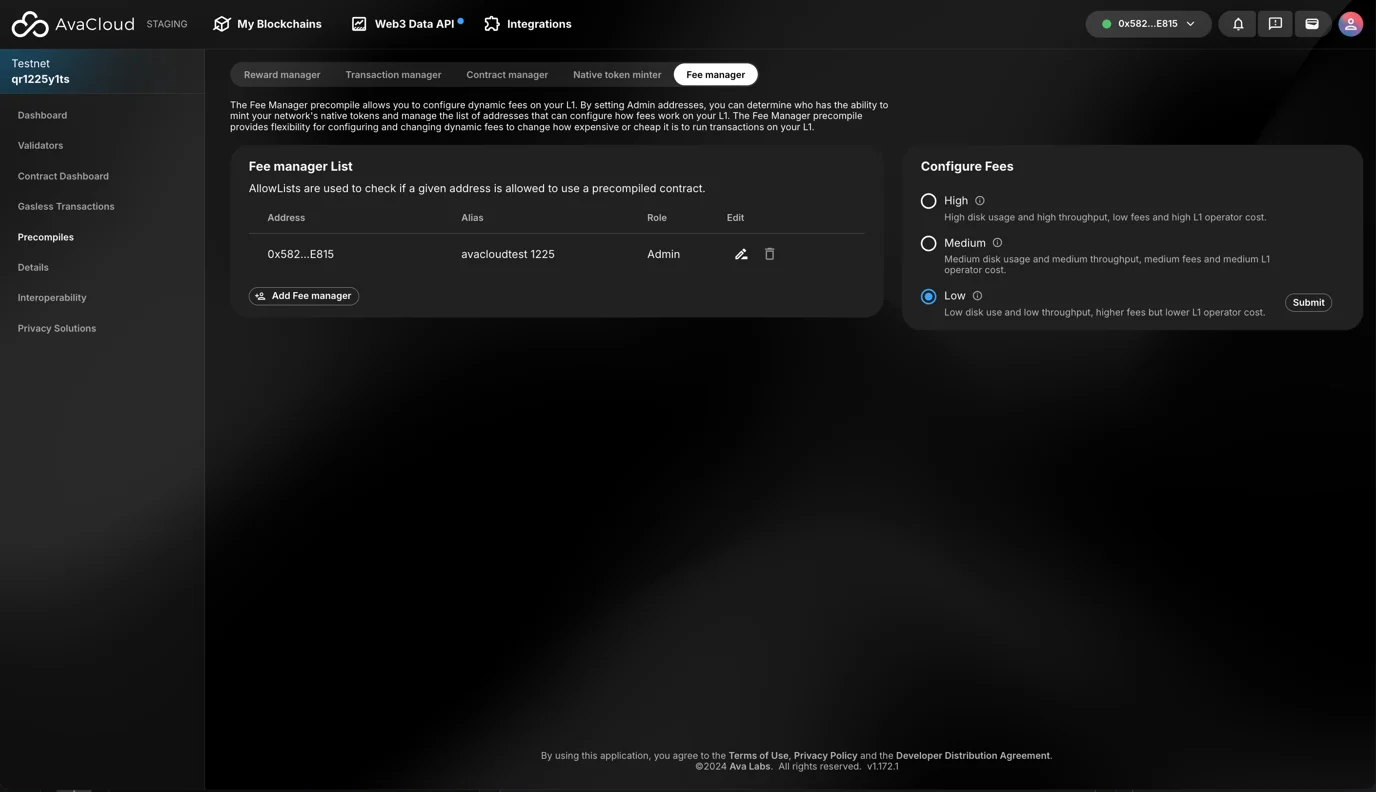Open the feedback message icon

tap(1275, 24)
